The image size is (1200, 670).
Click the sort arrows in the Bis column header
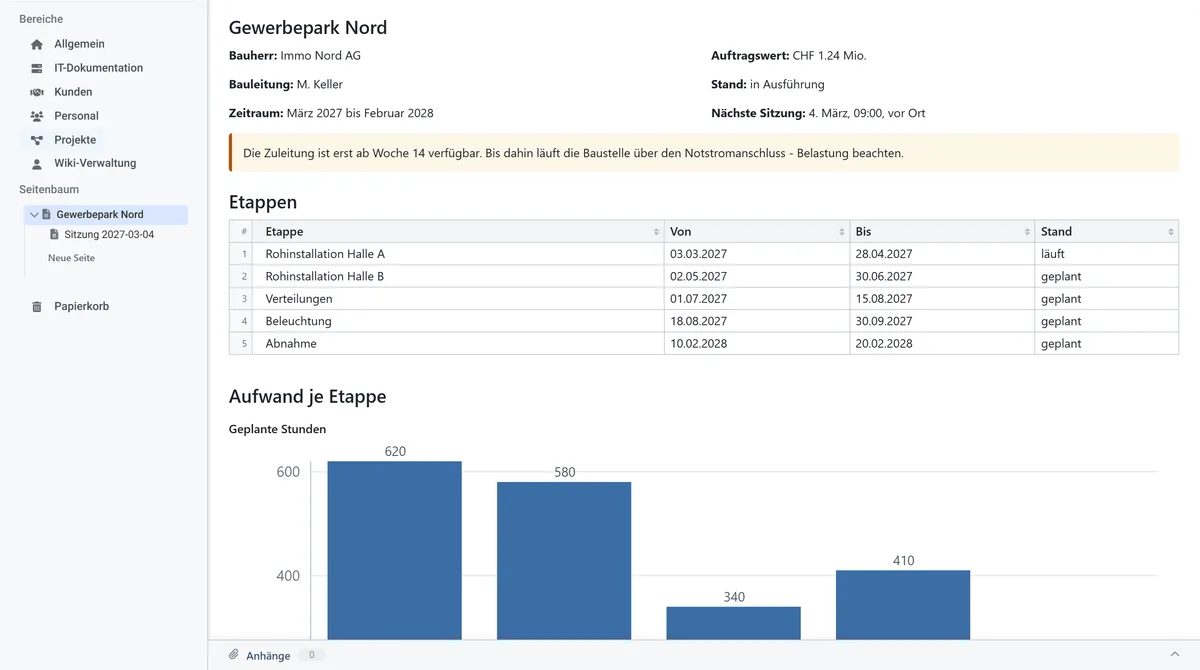point(1027,232)
